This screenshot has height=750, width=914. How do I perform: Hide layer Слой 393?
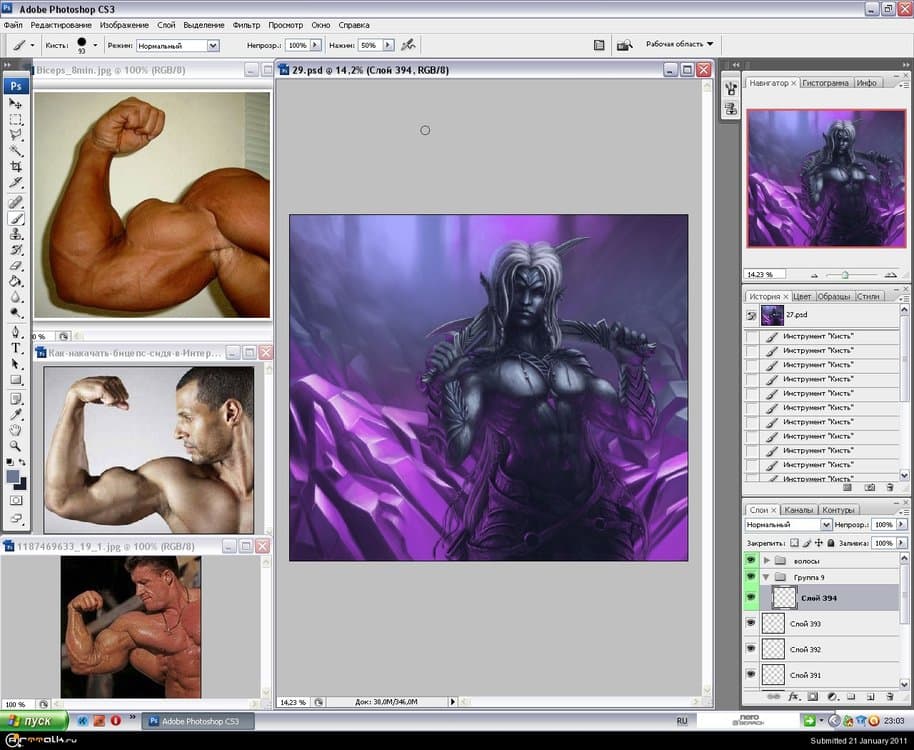pyautogui.click(x=750, y=623)
